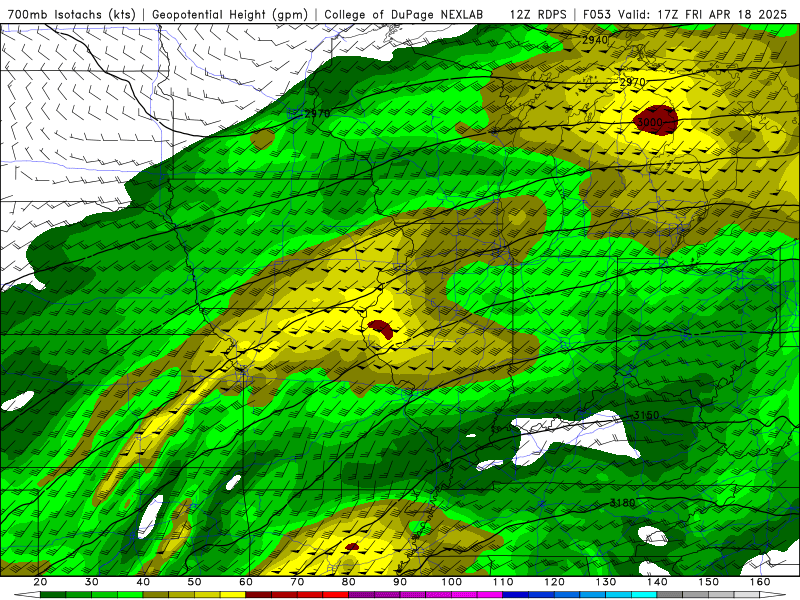The image size is (800, 600).
Task: Click the 60 value on the color scale
Action: [x=246, y=582]
